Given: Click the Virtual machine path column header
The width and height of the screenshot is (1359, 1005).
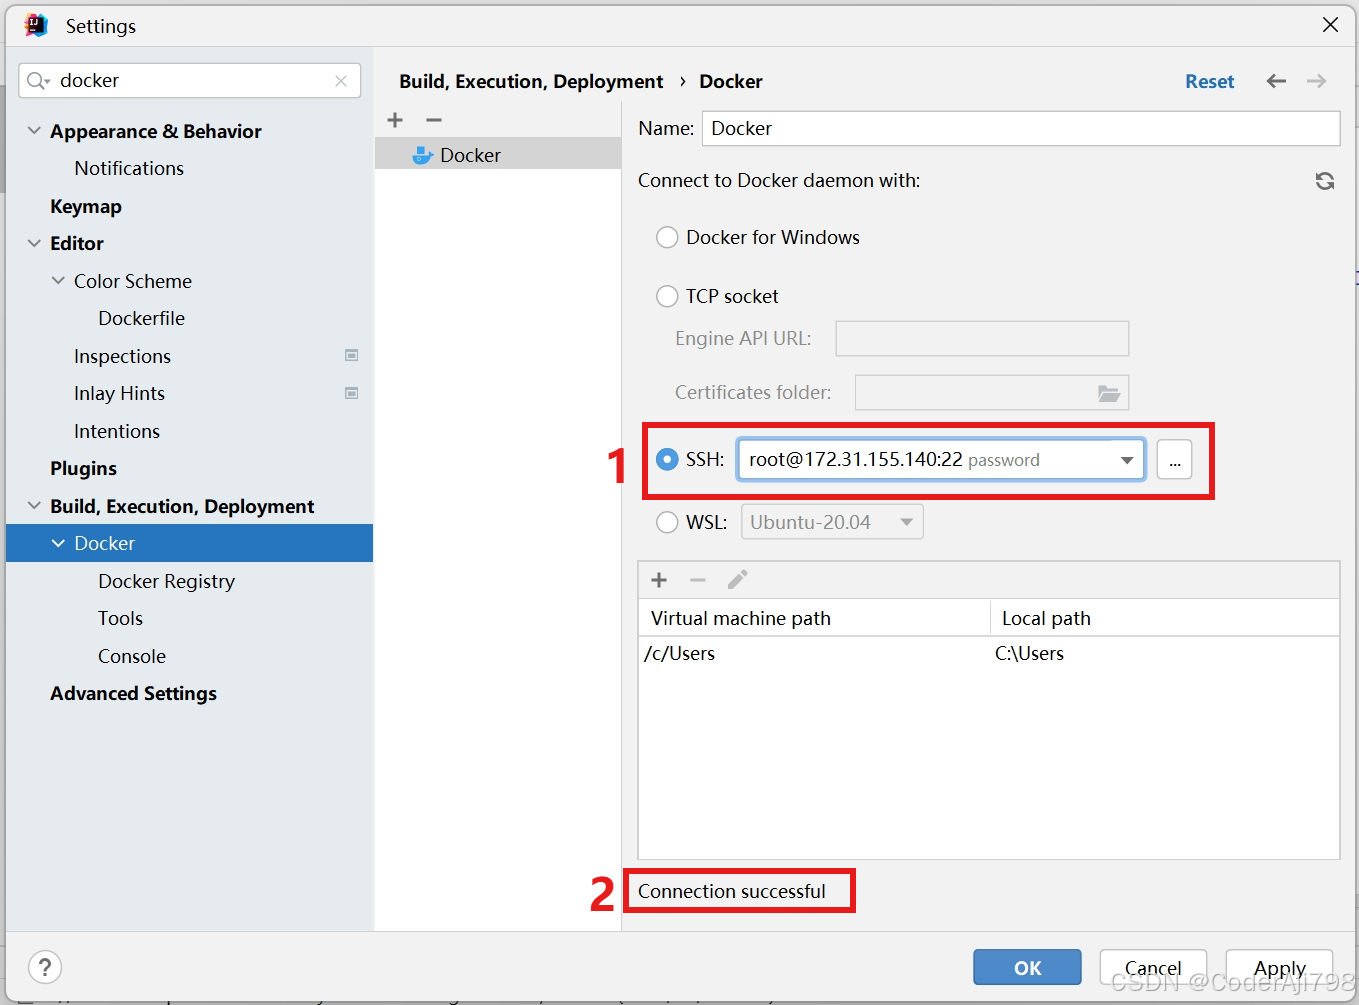Looking at the screenshot, I should 814,618.
